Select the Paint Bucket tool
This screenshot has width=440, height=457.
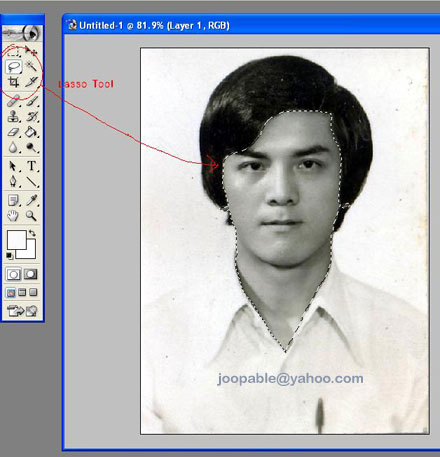click(31, 132)
